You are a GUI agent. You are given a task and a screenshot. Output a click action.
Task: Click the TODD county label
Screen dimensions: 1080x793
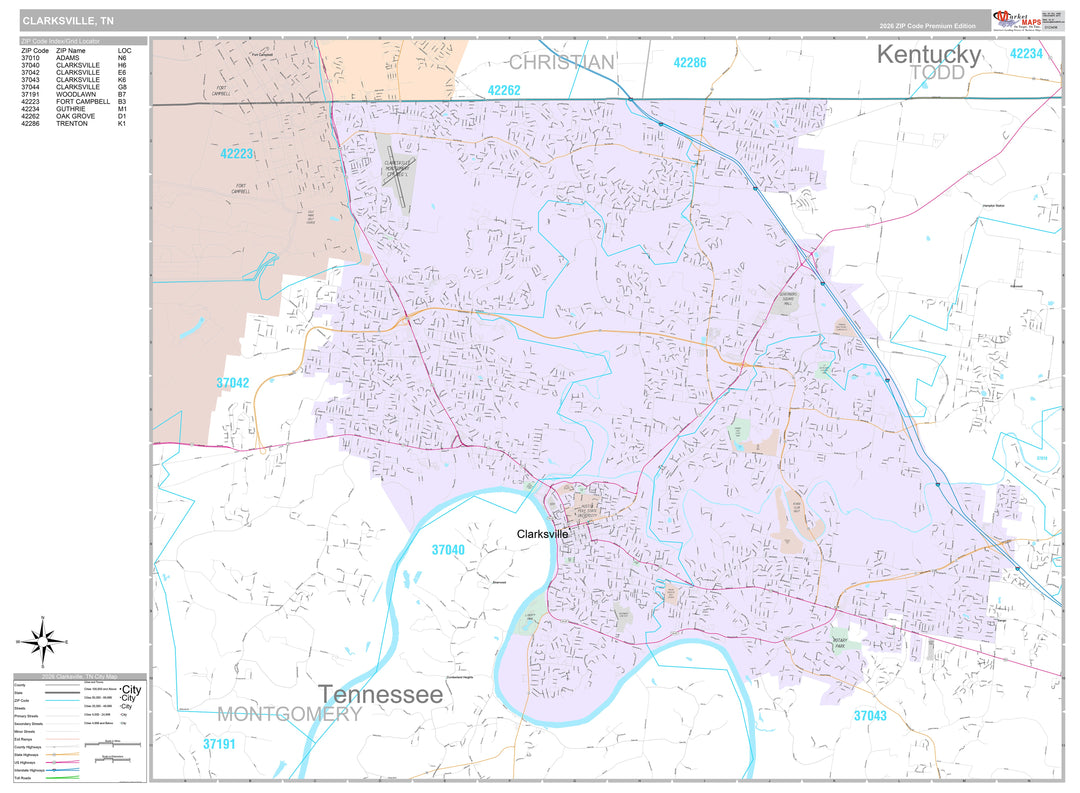pos(937,73)
